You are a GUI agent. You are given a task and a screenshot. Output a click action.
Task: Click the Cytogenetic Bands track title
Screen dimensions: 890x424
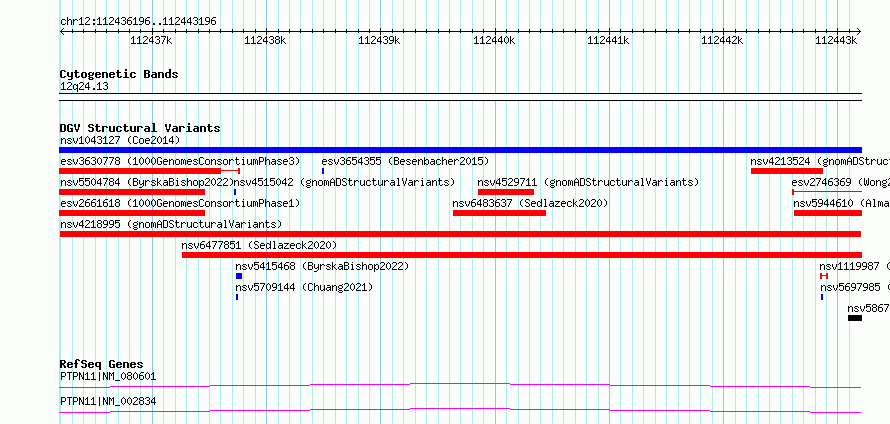point(119,74)
